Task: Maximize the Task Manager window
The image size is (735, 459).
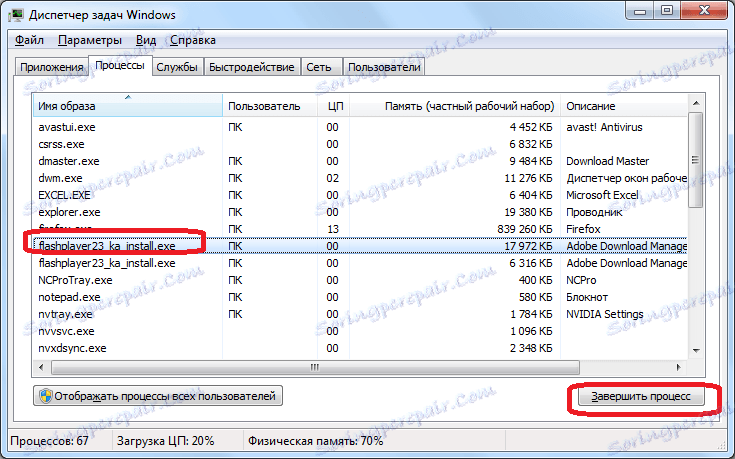Action: 667,11
